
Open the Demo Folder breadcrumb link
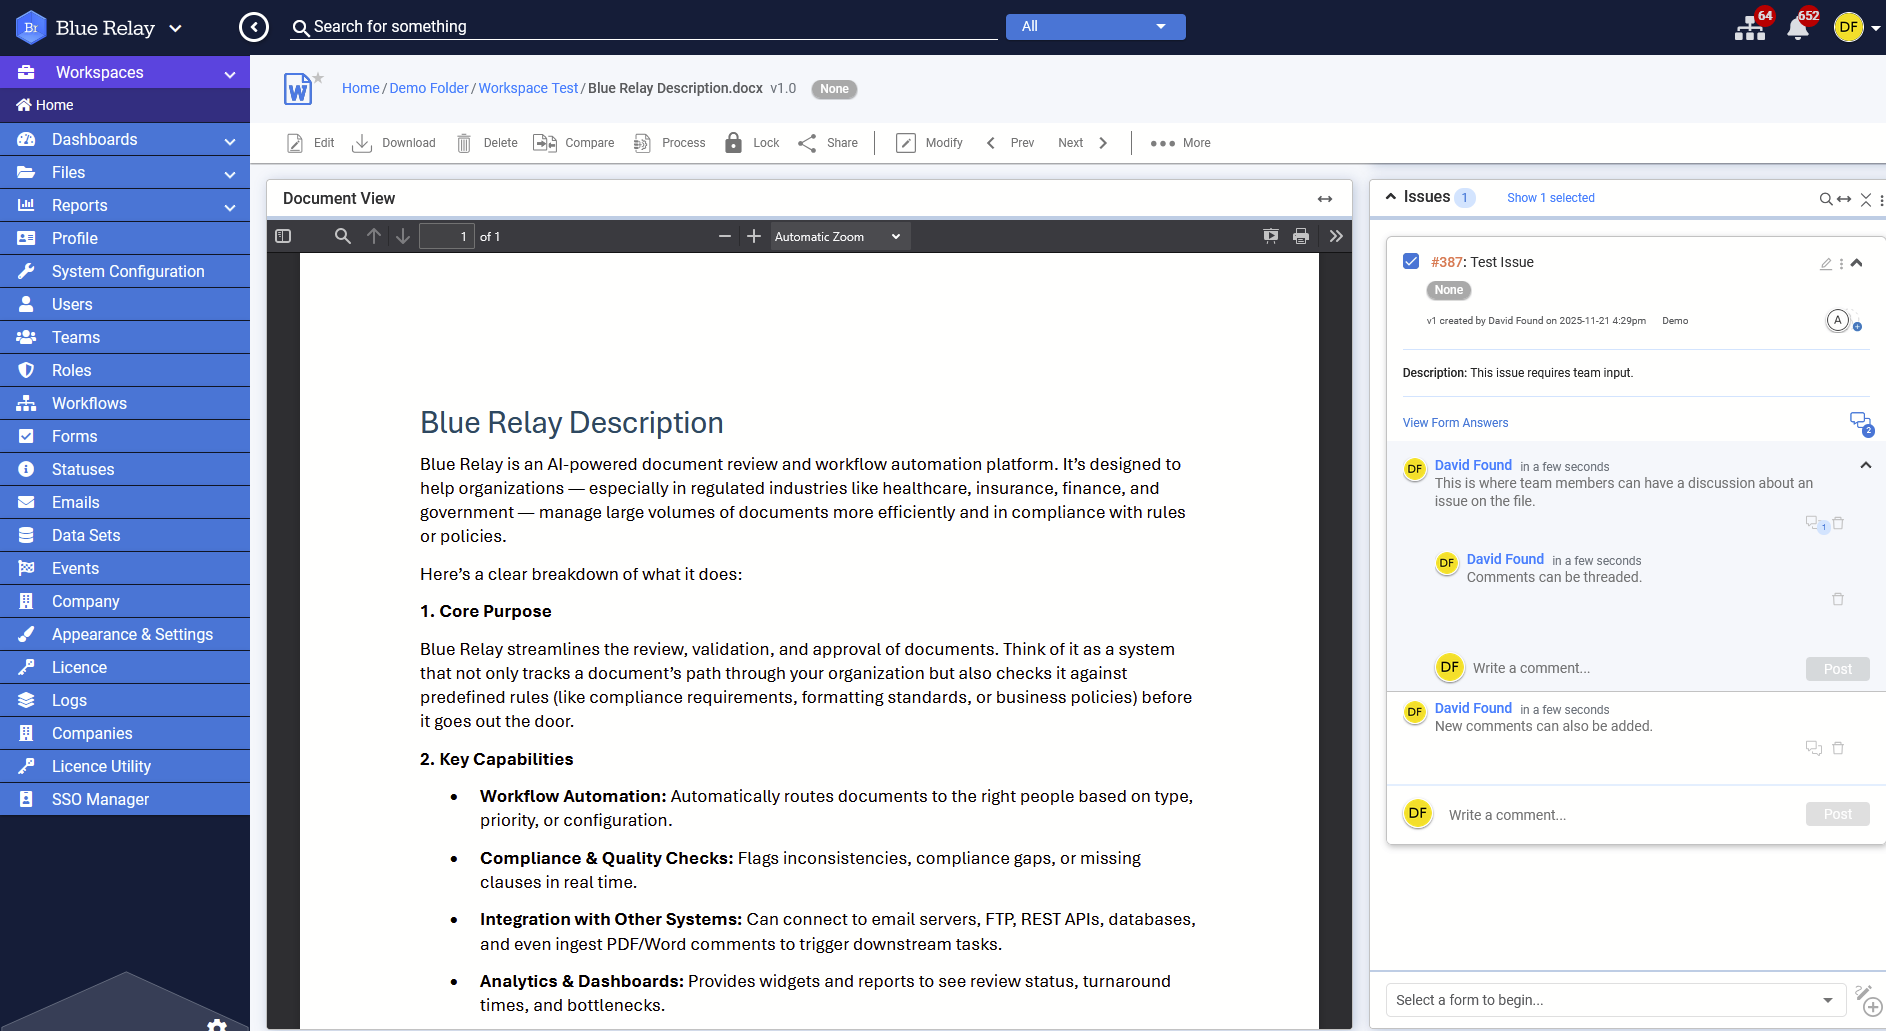coord(429,88)
